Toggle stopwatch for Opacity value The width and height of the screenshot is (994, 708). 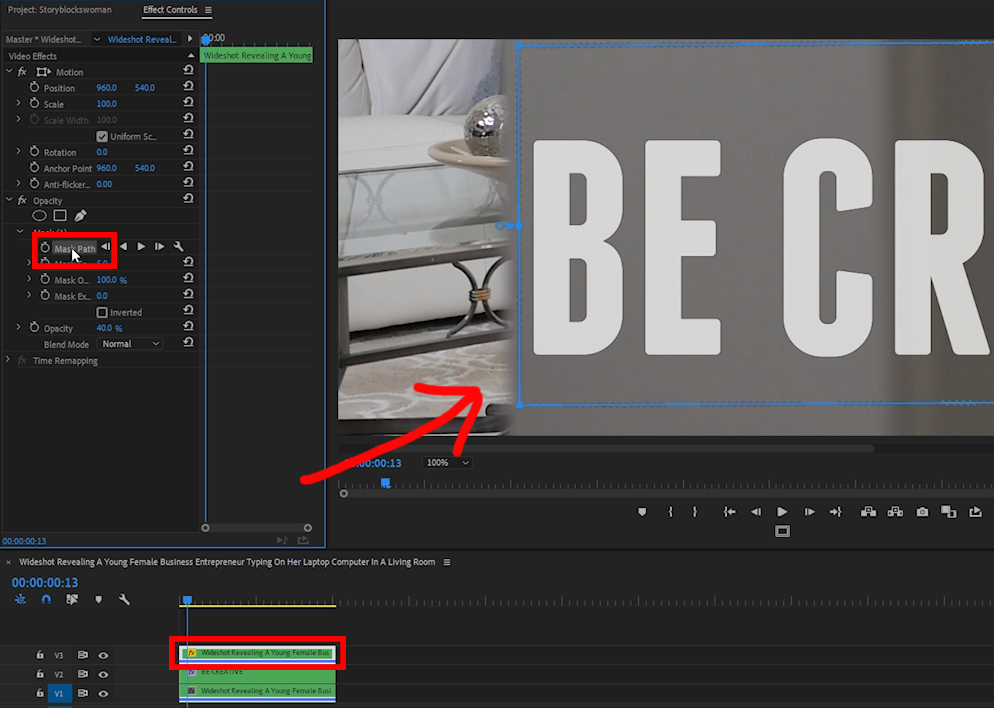34,328
